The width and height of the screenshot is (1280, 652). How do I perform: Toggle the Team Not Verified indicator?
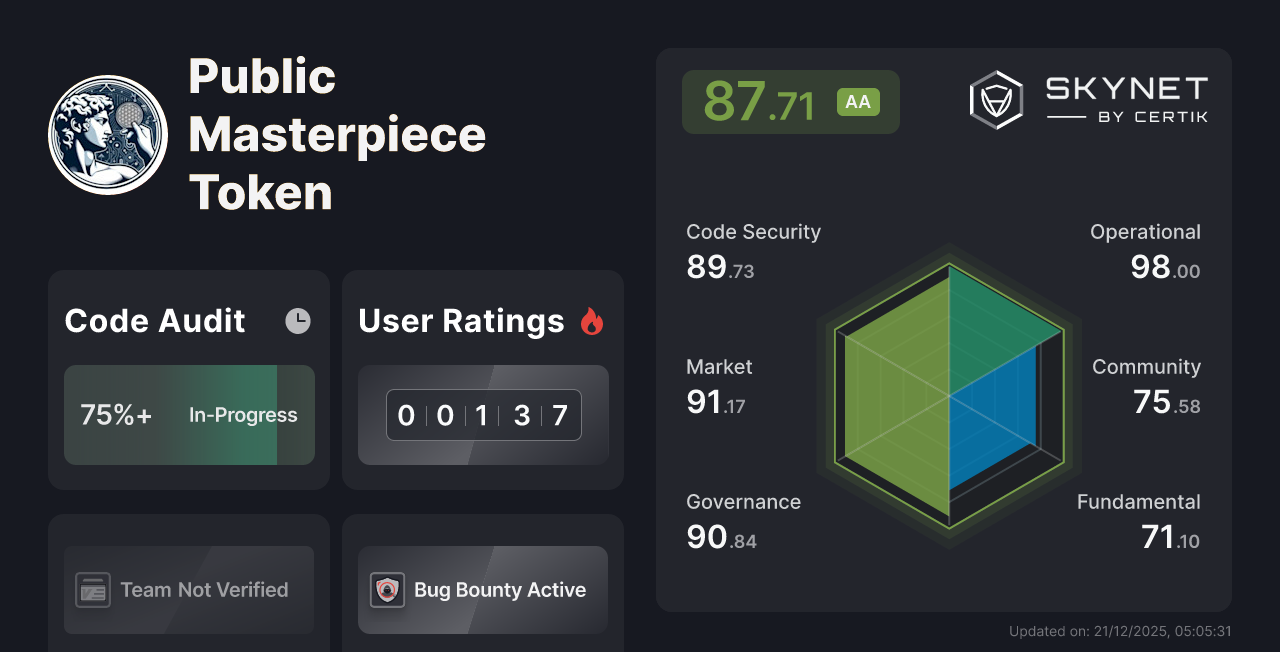coord(188,590)
